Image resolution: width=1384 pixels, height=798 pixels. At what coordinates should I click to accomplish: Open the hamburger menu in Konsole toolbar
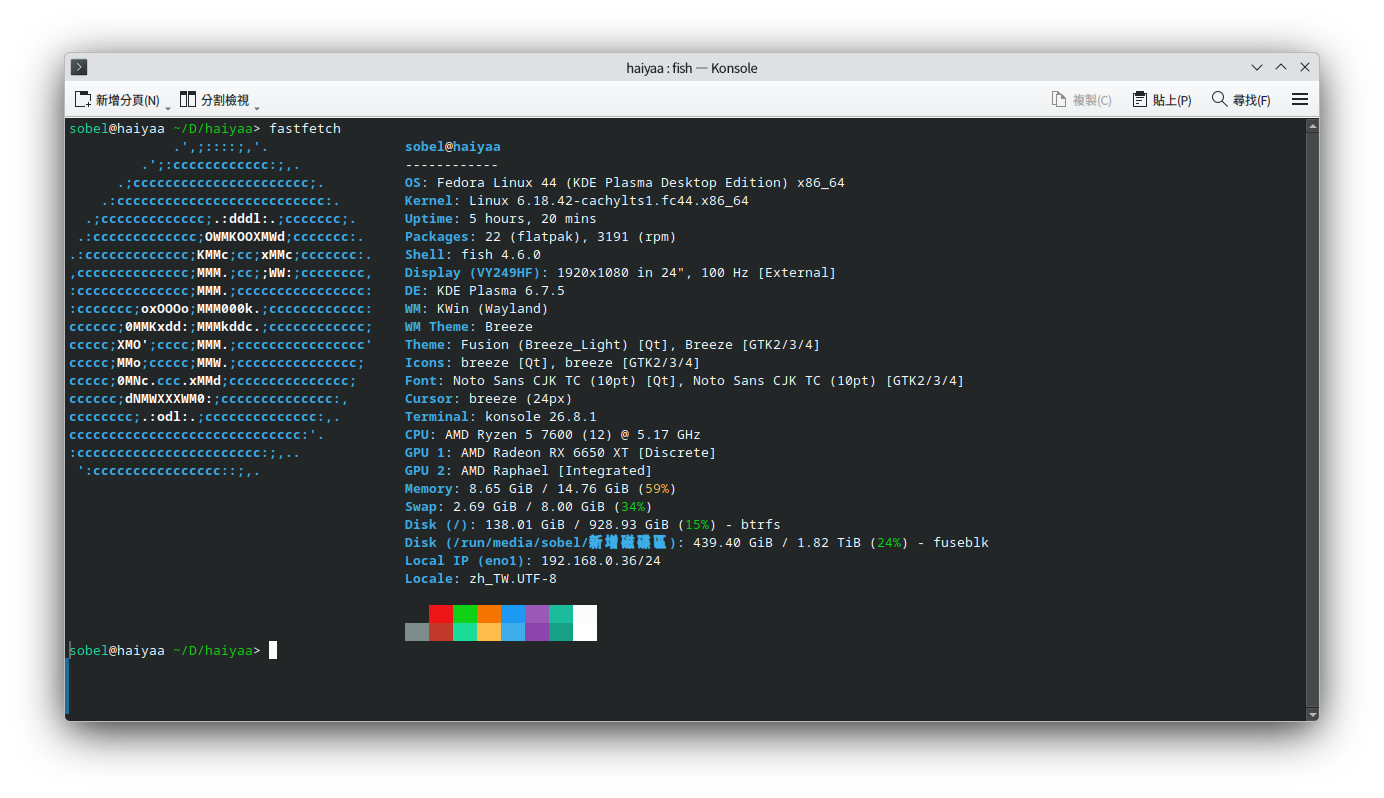1300,99
